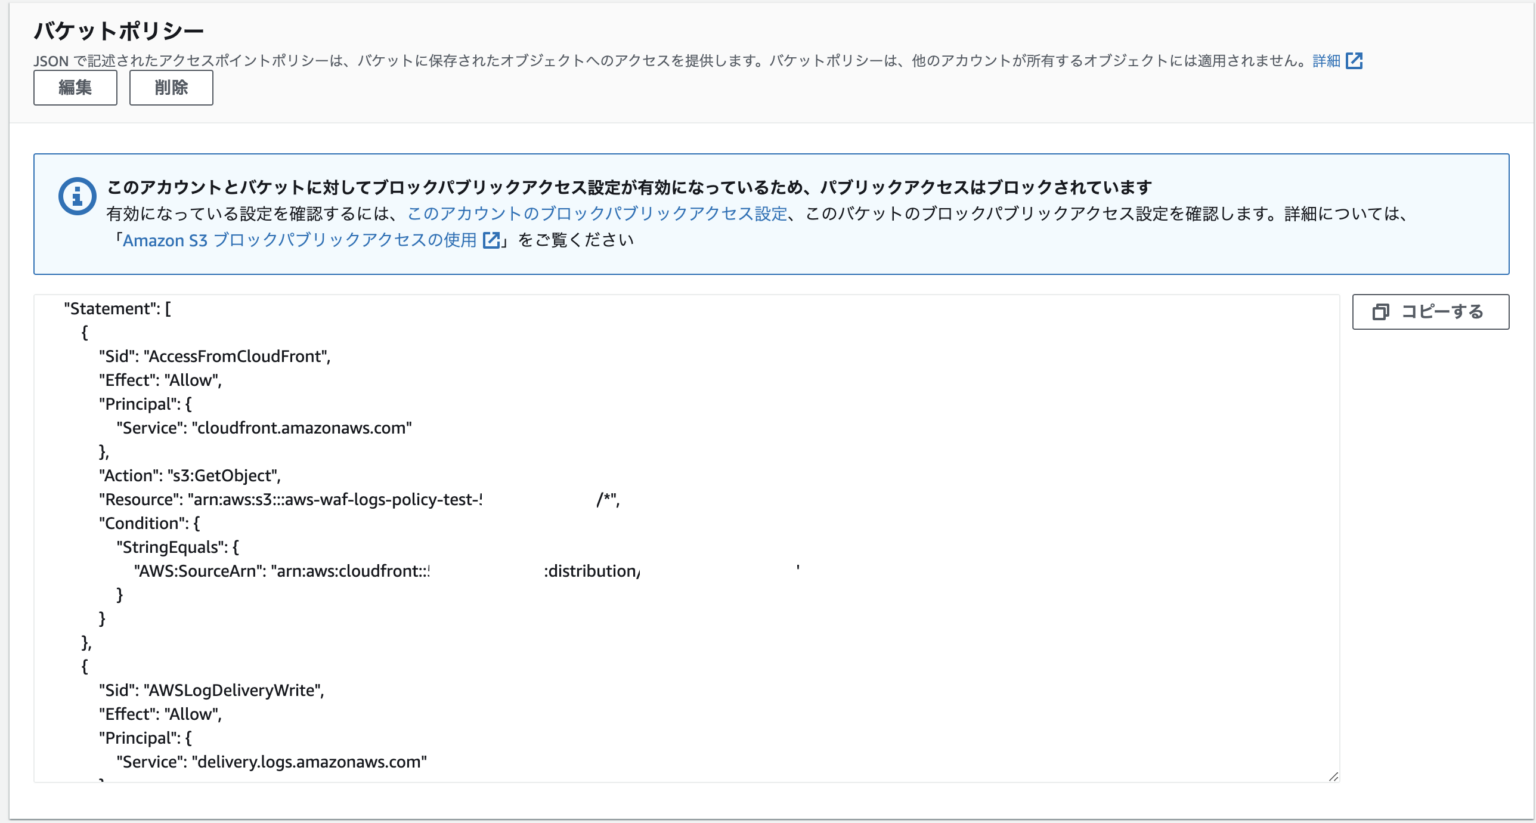
Task: Click the external link icon next to 詳細
Action: pyautogui.click(x=1354, y=60)
